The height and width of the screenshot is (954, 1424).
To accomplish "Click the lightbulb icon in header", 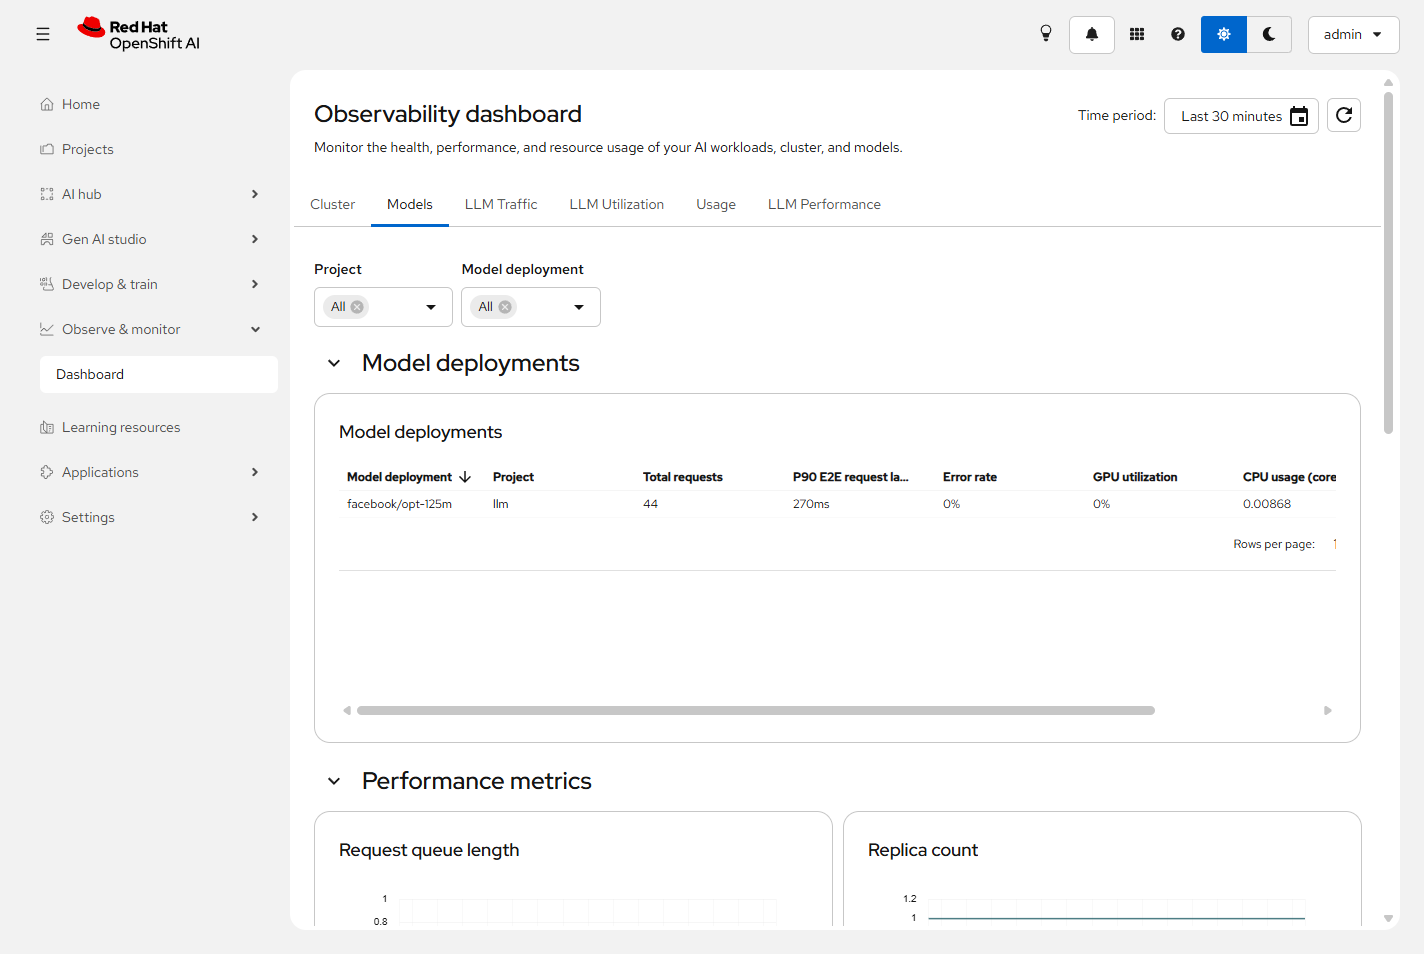I will click(1046, 34).
